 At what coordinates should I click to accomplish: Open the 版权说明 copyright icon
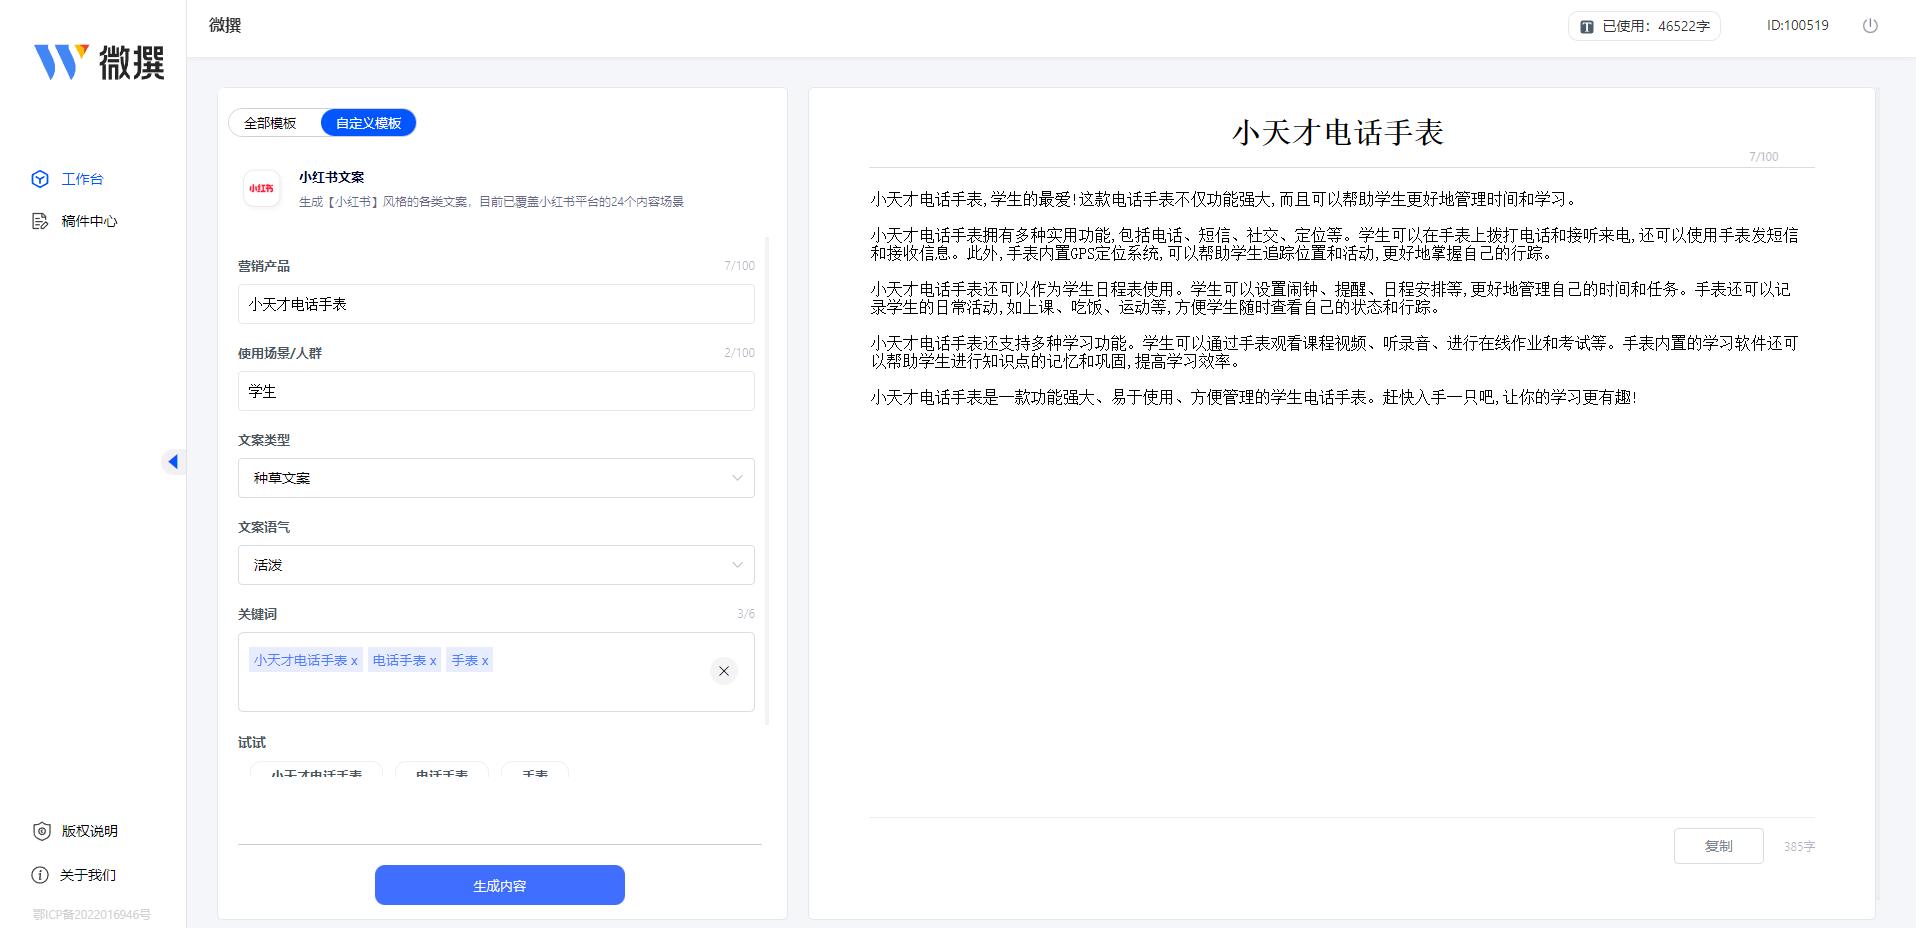pyautogui.click(x=40, y=831)
